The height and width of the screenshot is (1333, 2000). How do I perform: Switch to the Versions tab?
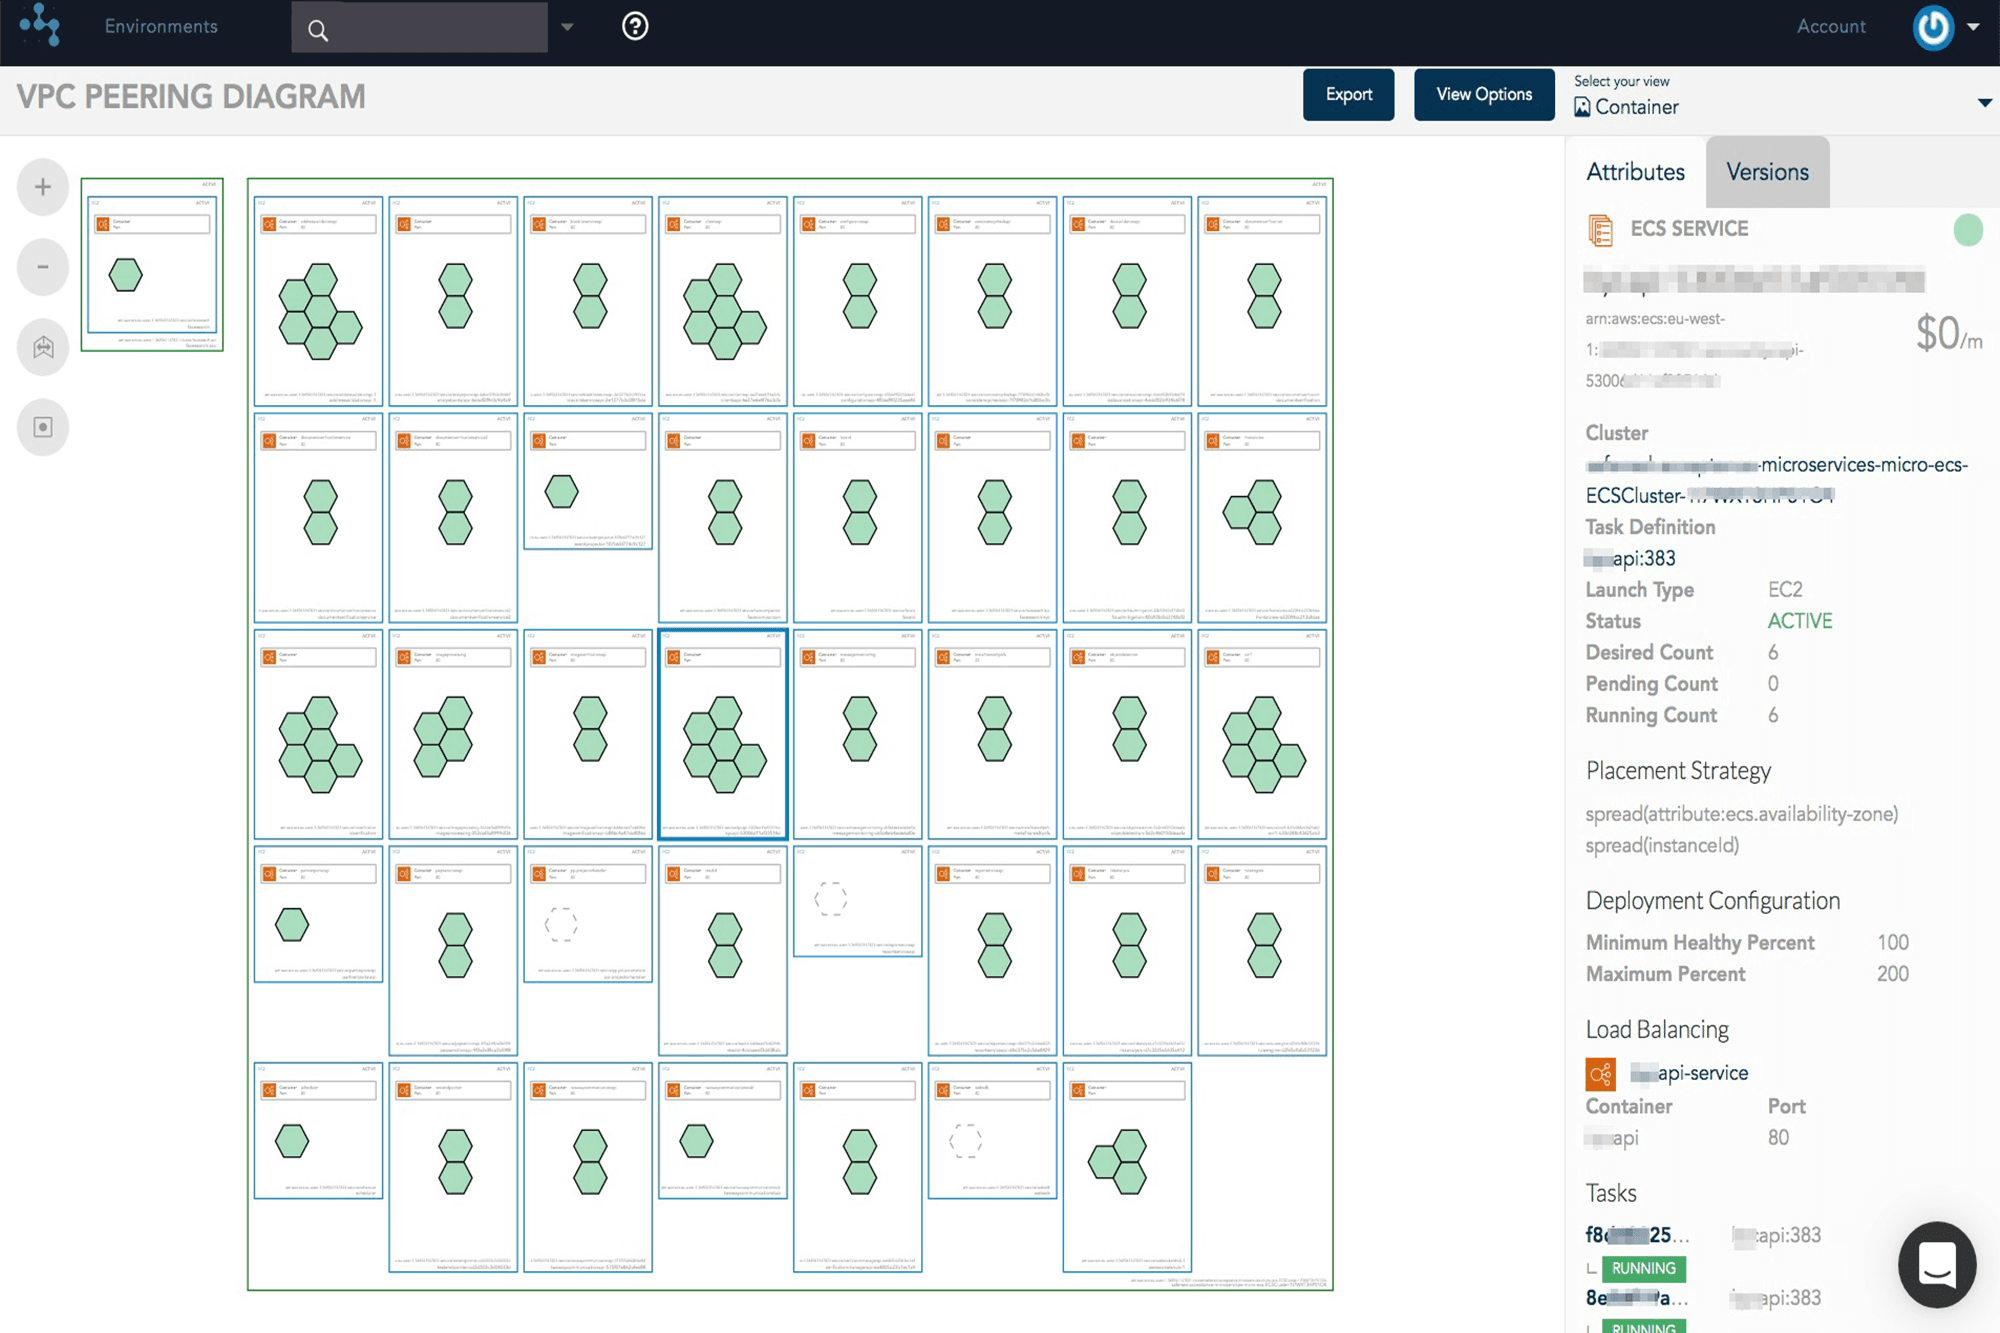pos(1767,171)
